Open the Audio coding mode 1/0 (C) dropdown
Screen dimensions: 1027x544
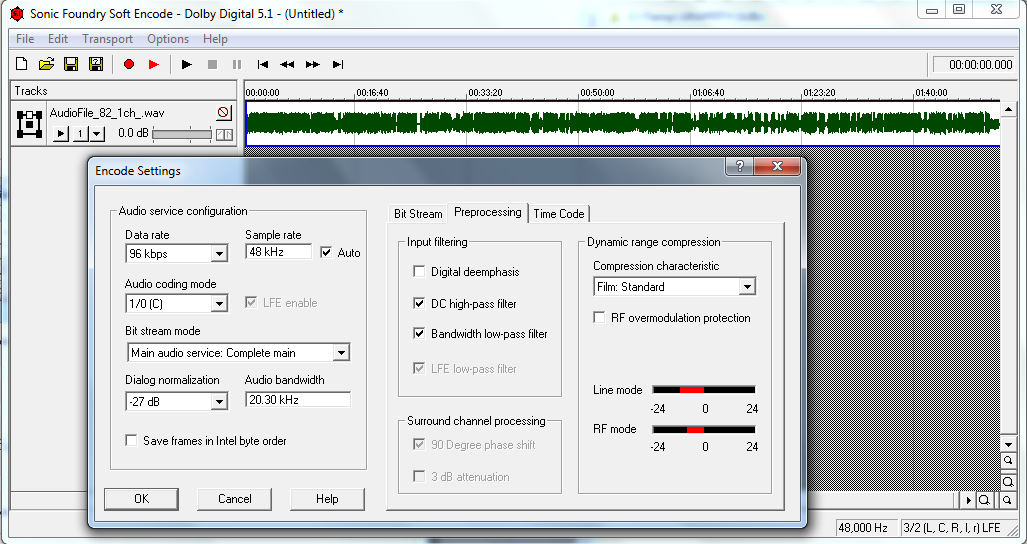(219, 303)
